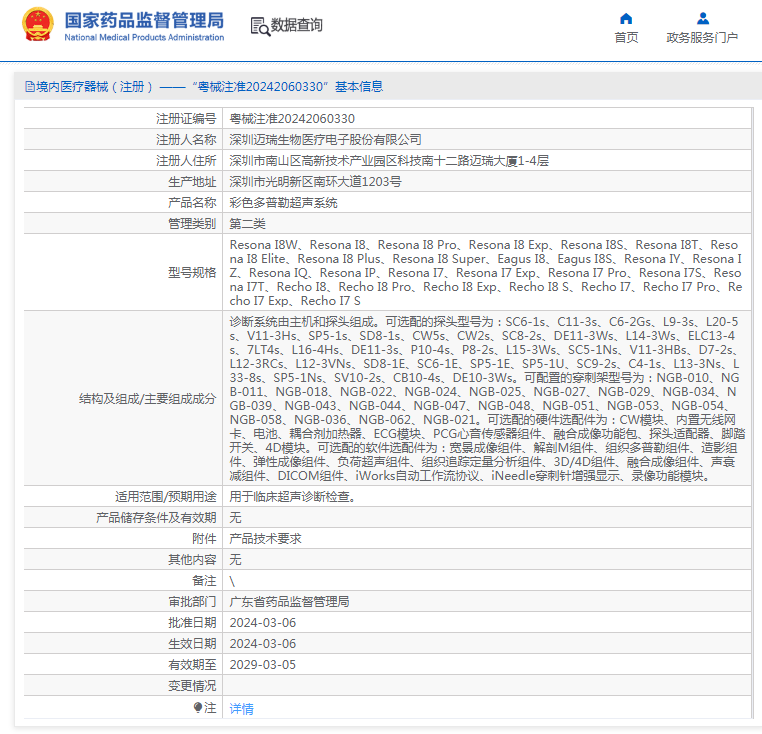This screenshot has width=762, height=734.
Task: Go to 首页 via its text label
Action: (x=626, y=38)
